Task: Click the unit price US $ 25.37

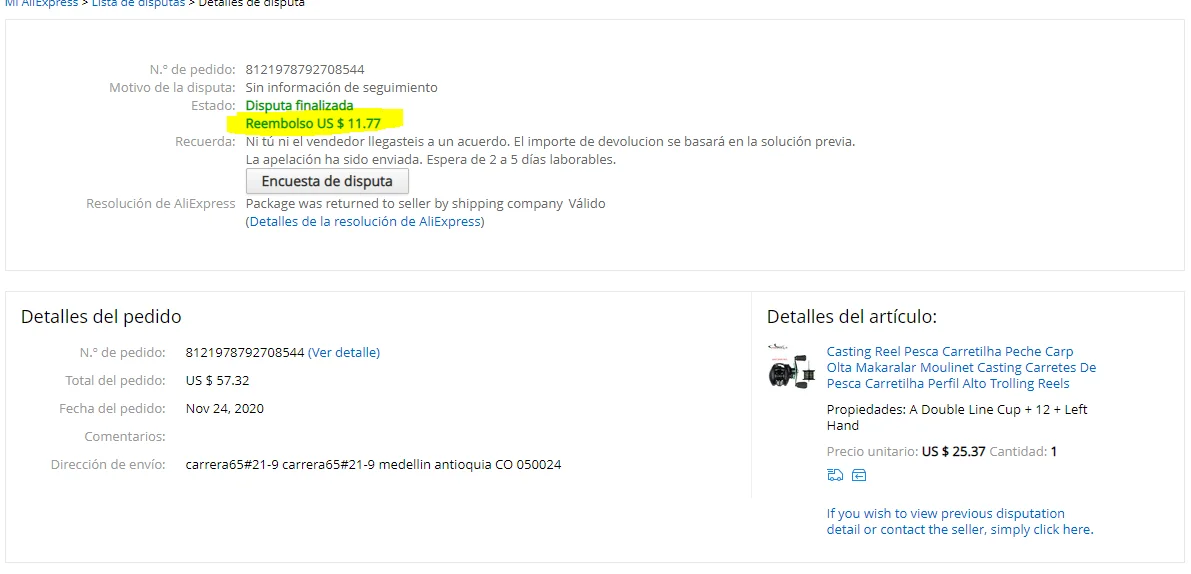Action: [953, 451]
